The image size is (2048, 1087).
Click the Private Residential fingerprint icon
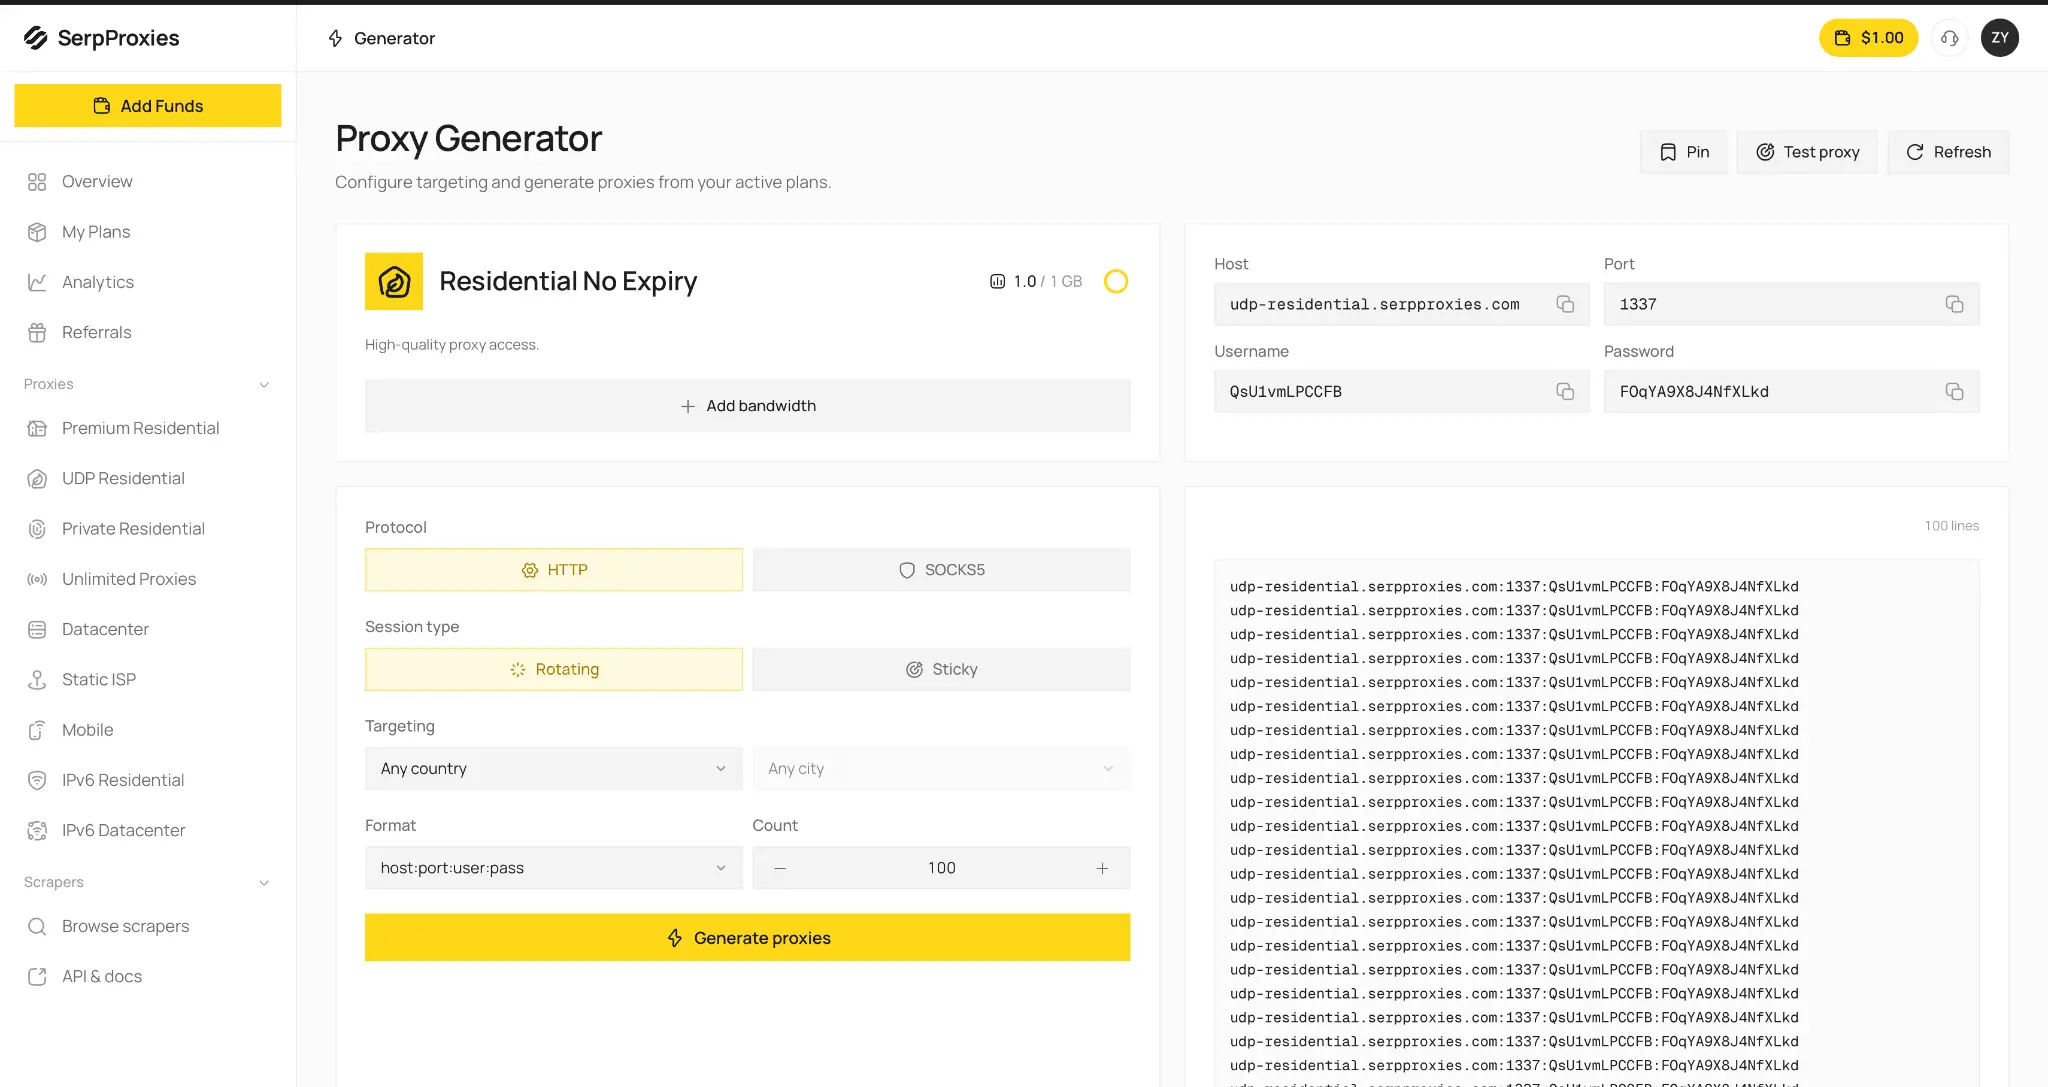point(37,529)
